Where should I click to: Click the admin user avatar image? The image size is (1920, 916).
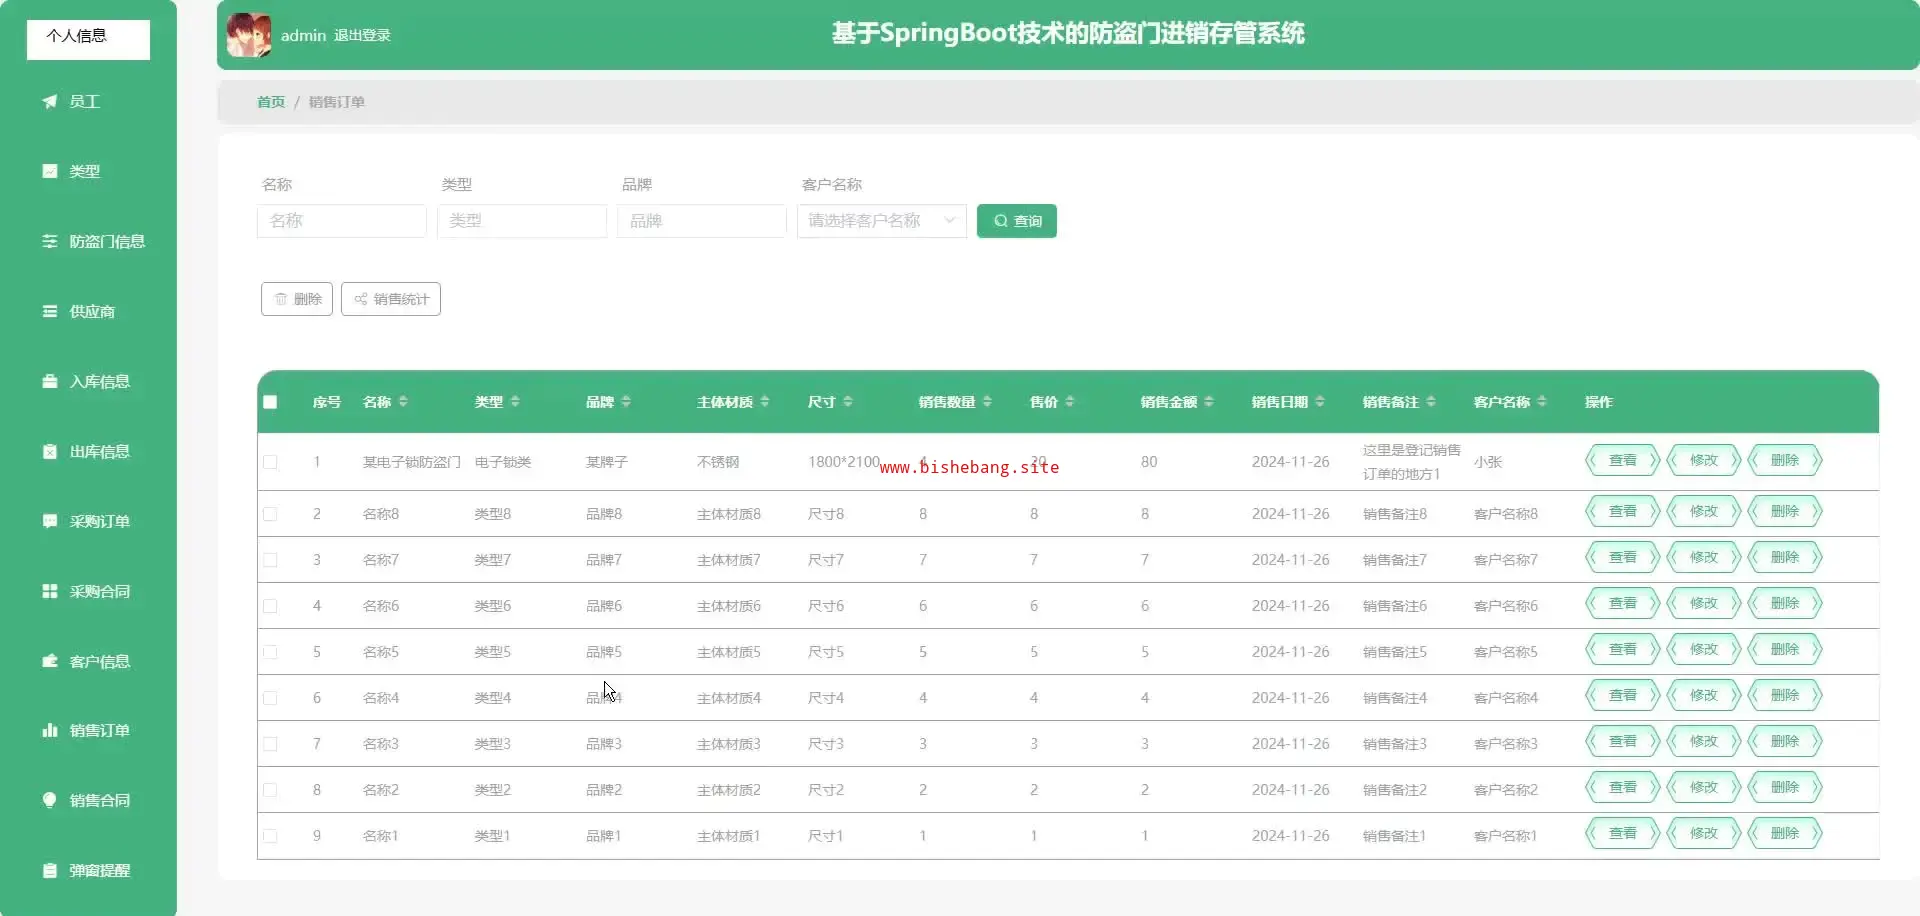[248, 35]
